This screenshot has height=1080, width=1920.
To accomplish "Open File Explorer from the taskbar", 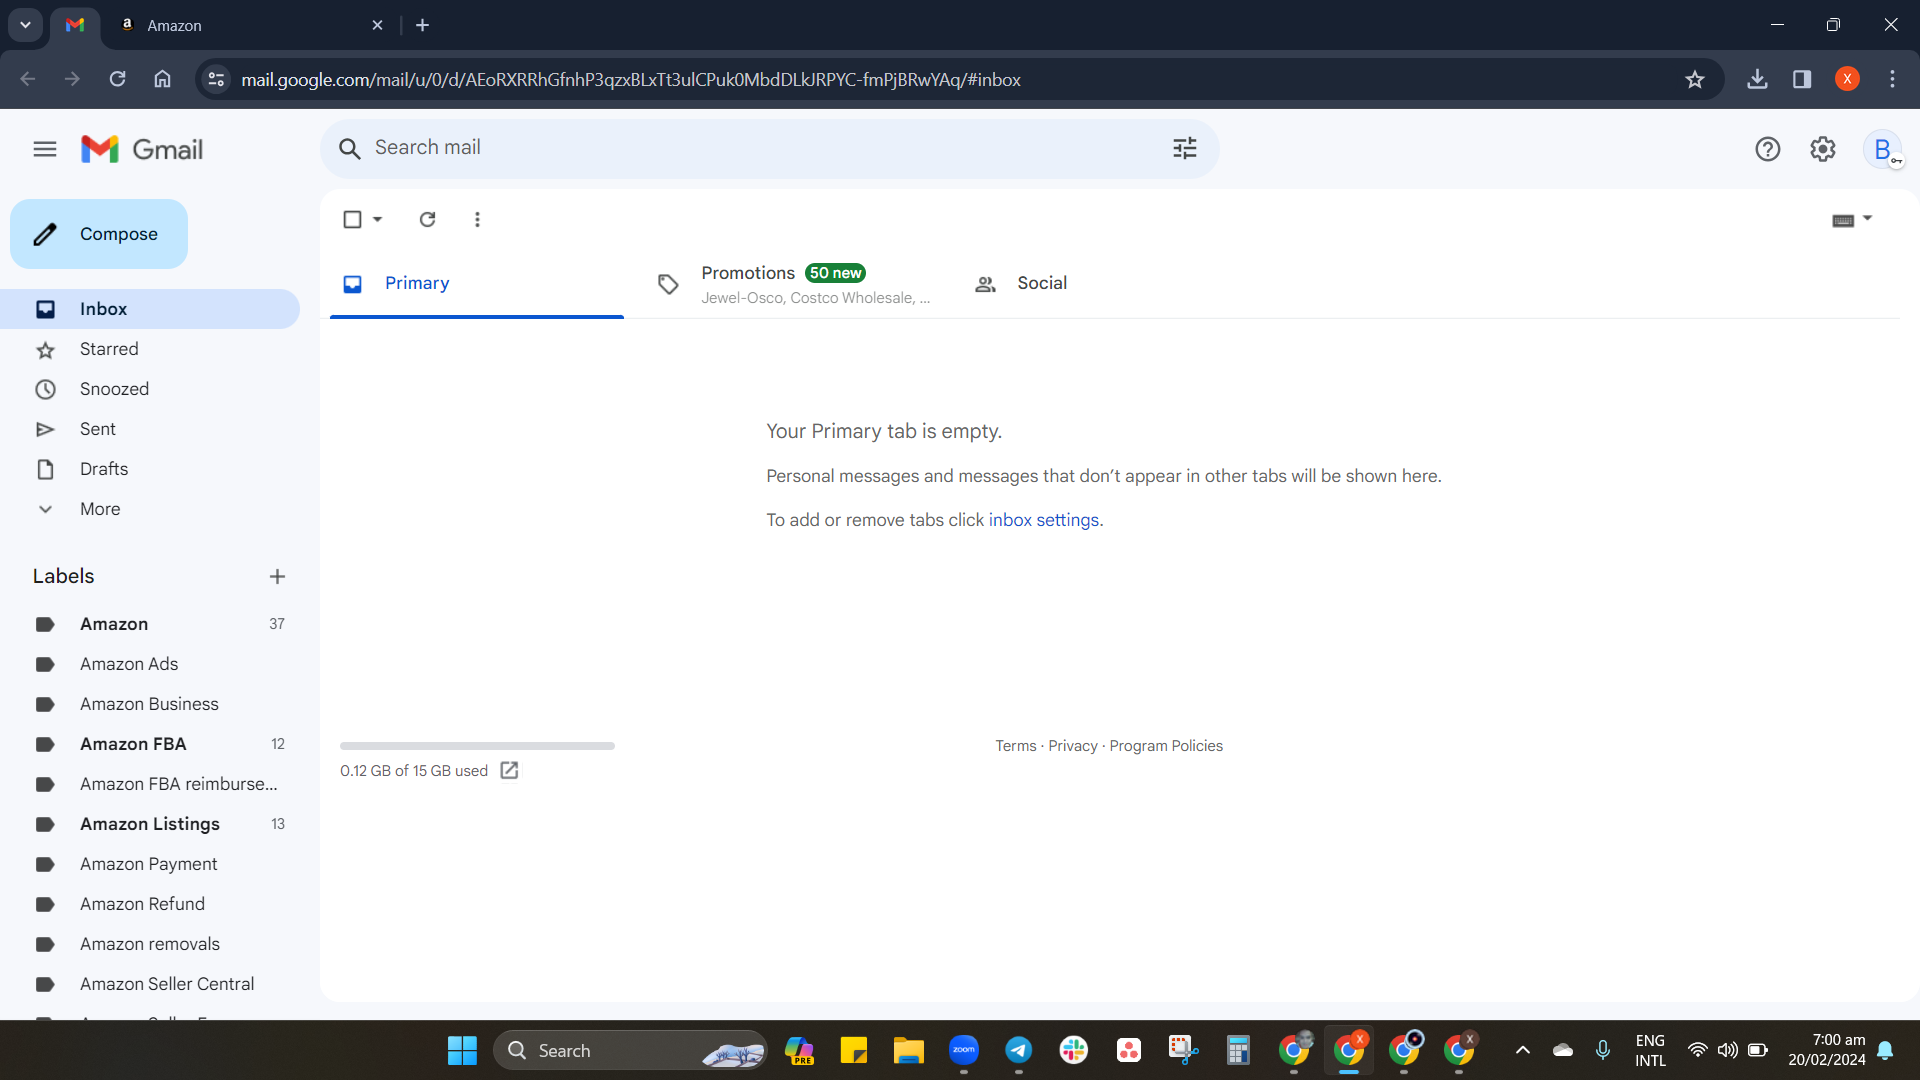I will click(908, 1050).
